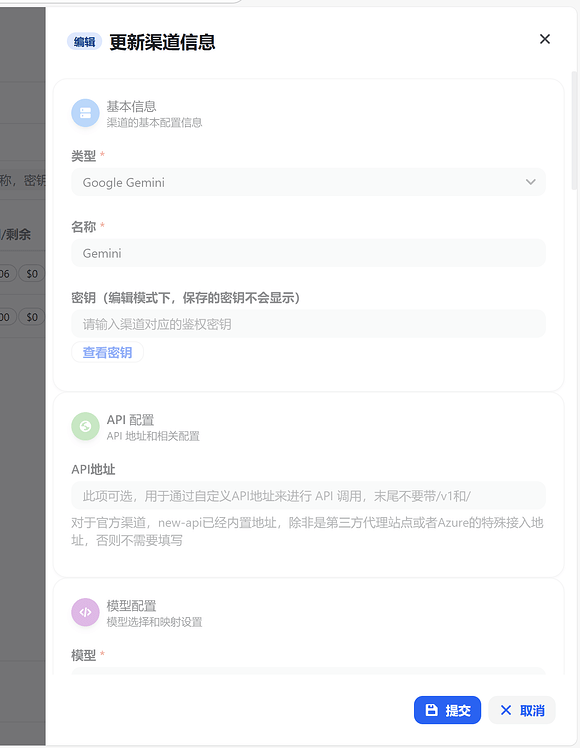Click the 类型 field label
Screen dimensions: 580x748
point(83,156)
